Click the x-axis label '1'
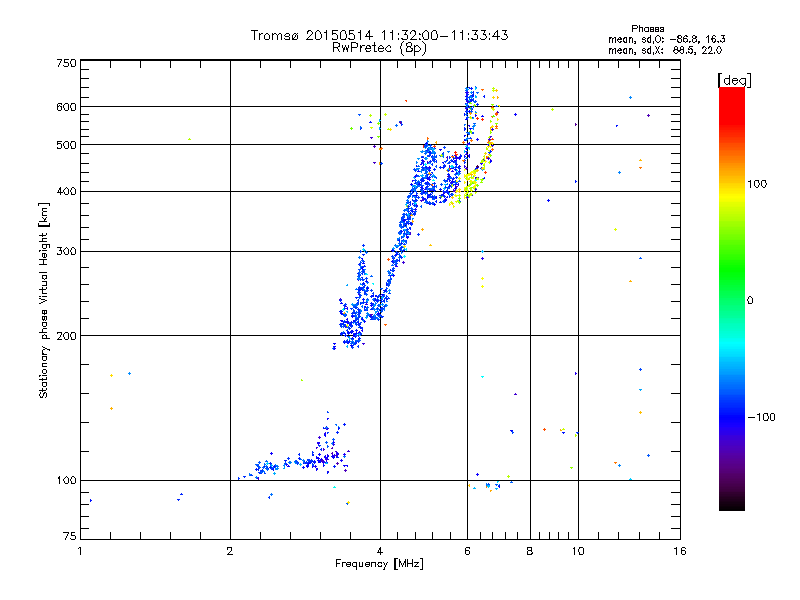This screenshot has width=800, height=600. pyautogui.click(x=80, y=551)
